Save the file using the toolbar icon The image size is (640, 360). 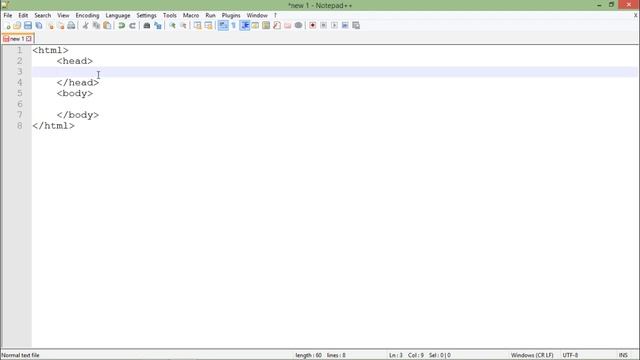point(28,26)
